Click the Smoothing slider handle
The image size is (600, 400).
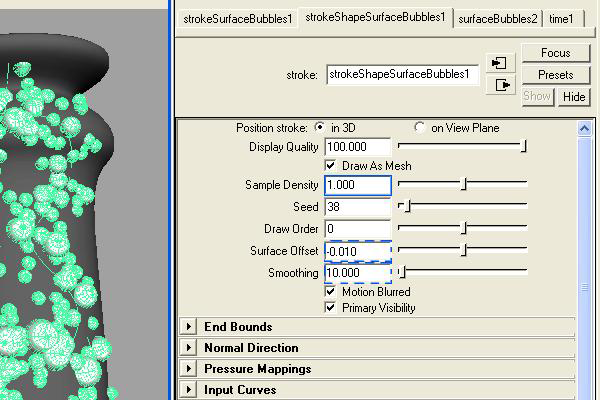(x=402, y=272)
